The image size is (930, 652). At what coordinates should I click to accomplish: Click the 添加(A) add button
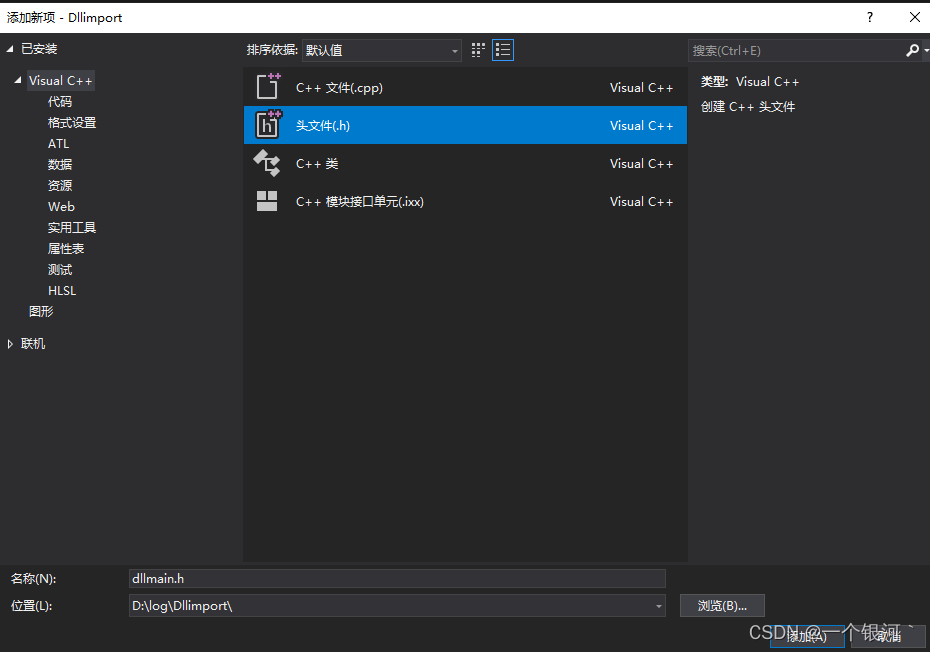[807, 637]
